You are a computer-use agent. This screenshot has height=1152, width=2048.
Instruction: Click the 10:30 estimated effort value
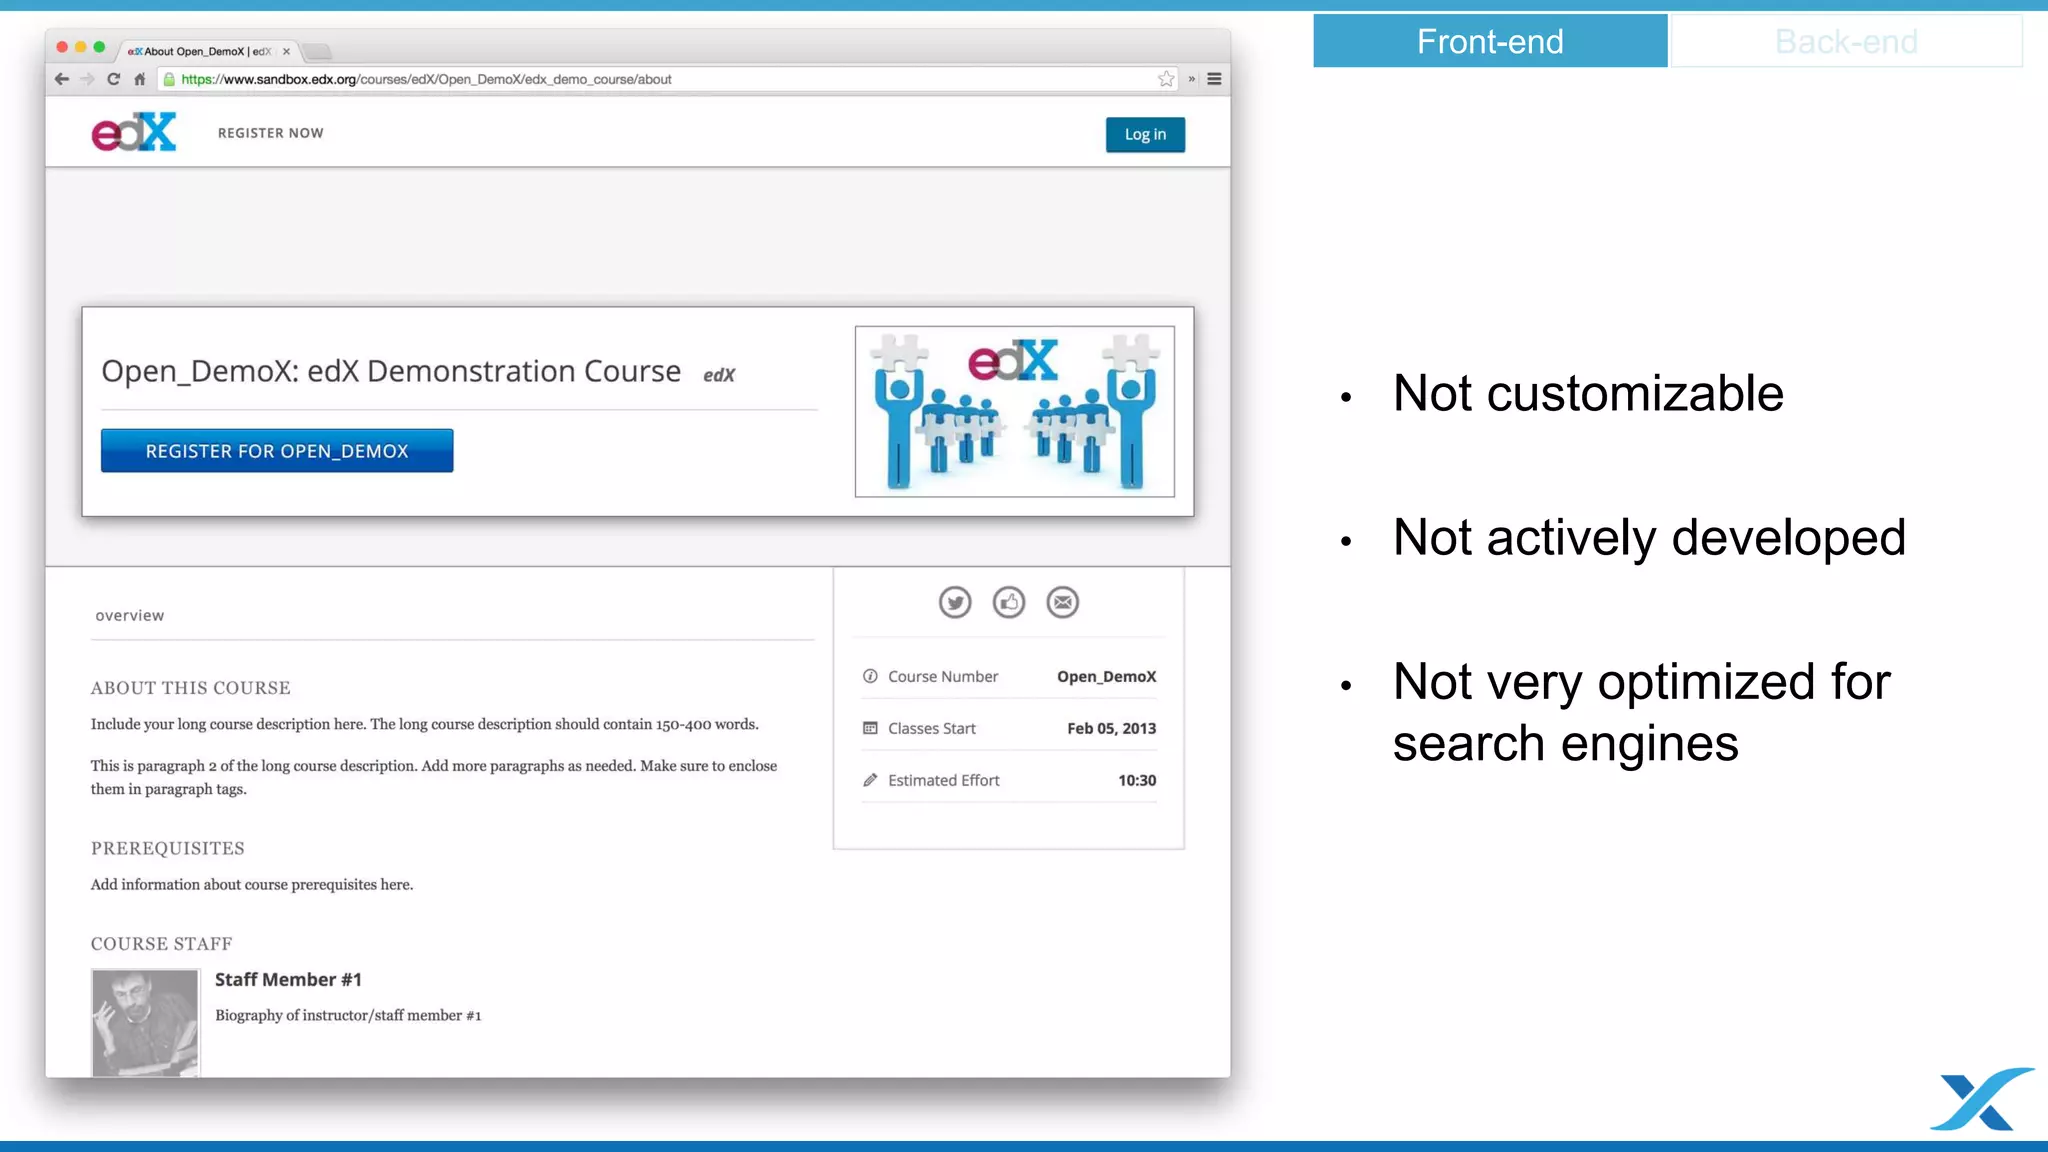(x=1137, y=780)
